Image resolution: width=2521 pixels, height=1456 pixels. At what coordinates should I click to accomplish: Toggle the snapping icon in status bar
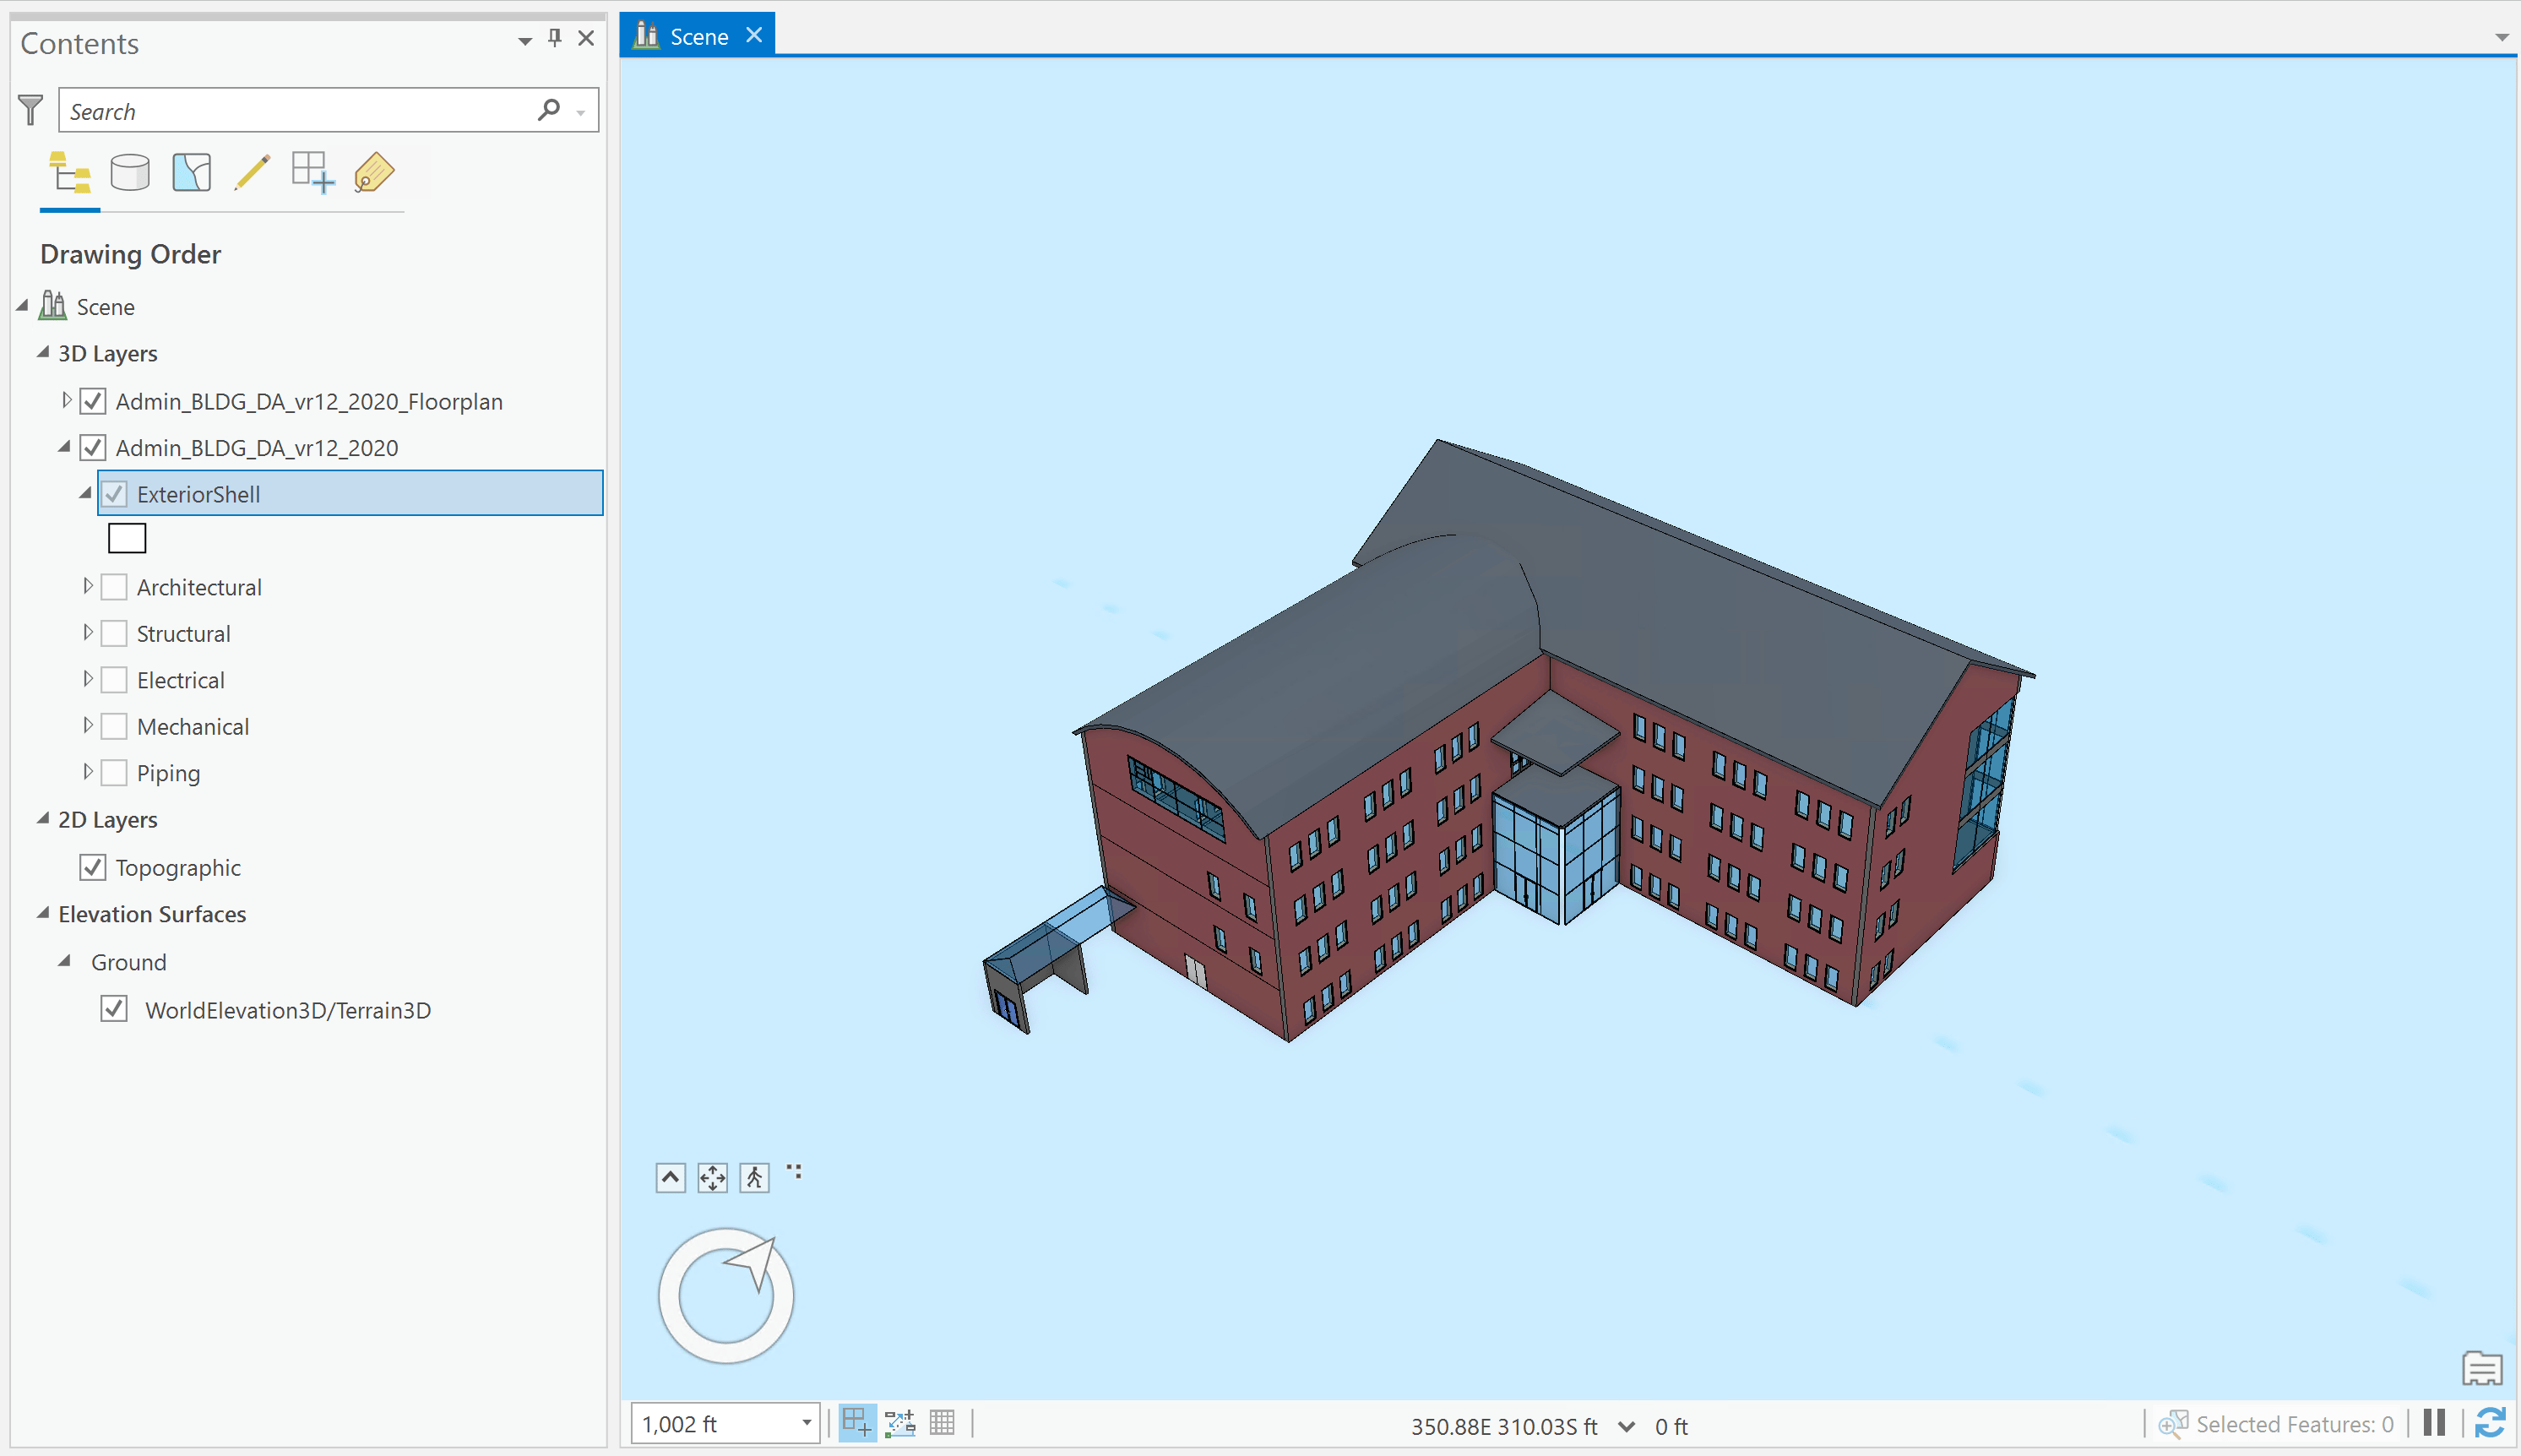[858, 1423]
